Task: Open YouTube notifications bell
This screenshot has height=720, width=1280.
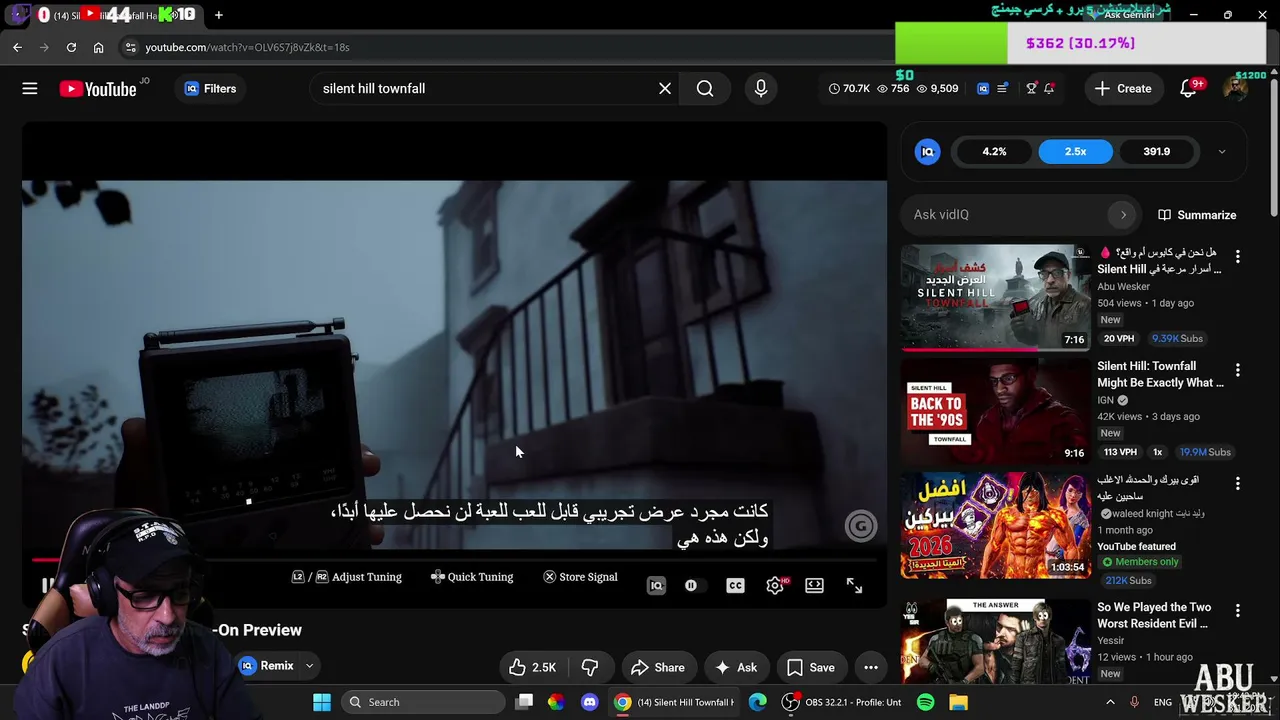Action: point(1188,89)
